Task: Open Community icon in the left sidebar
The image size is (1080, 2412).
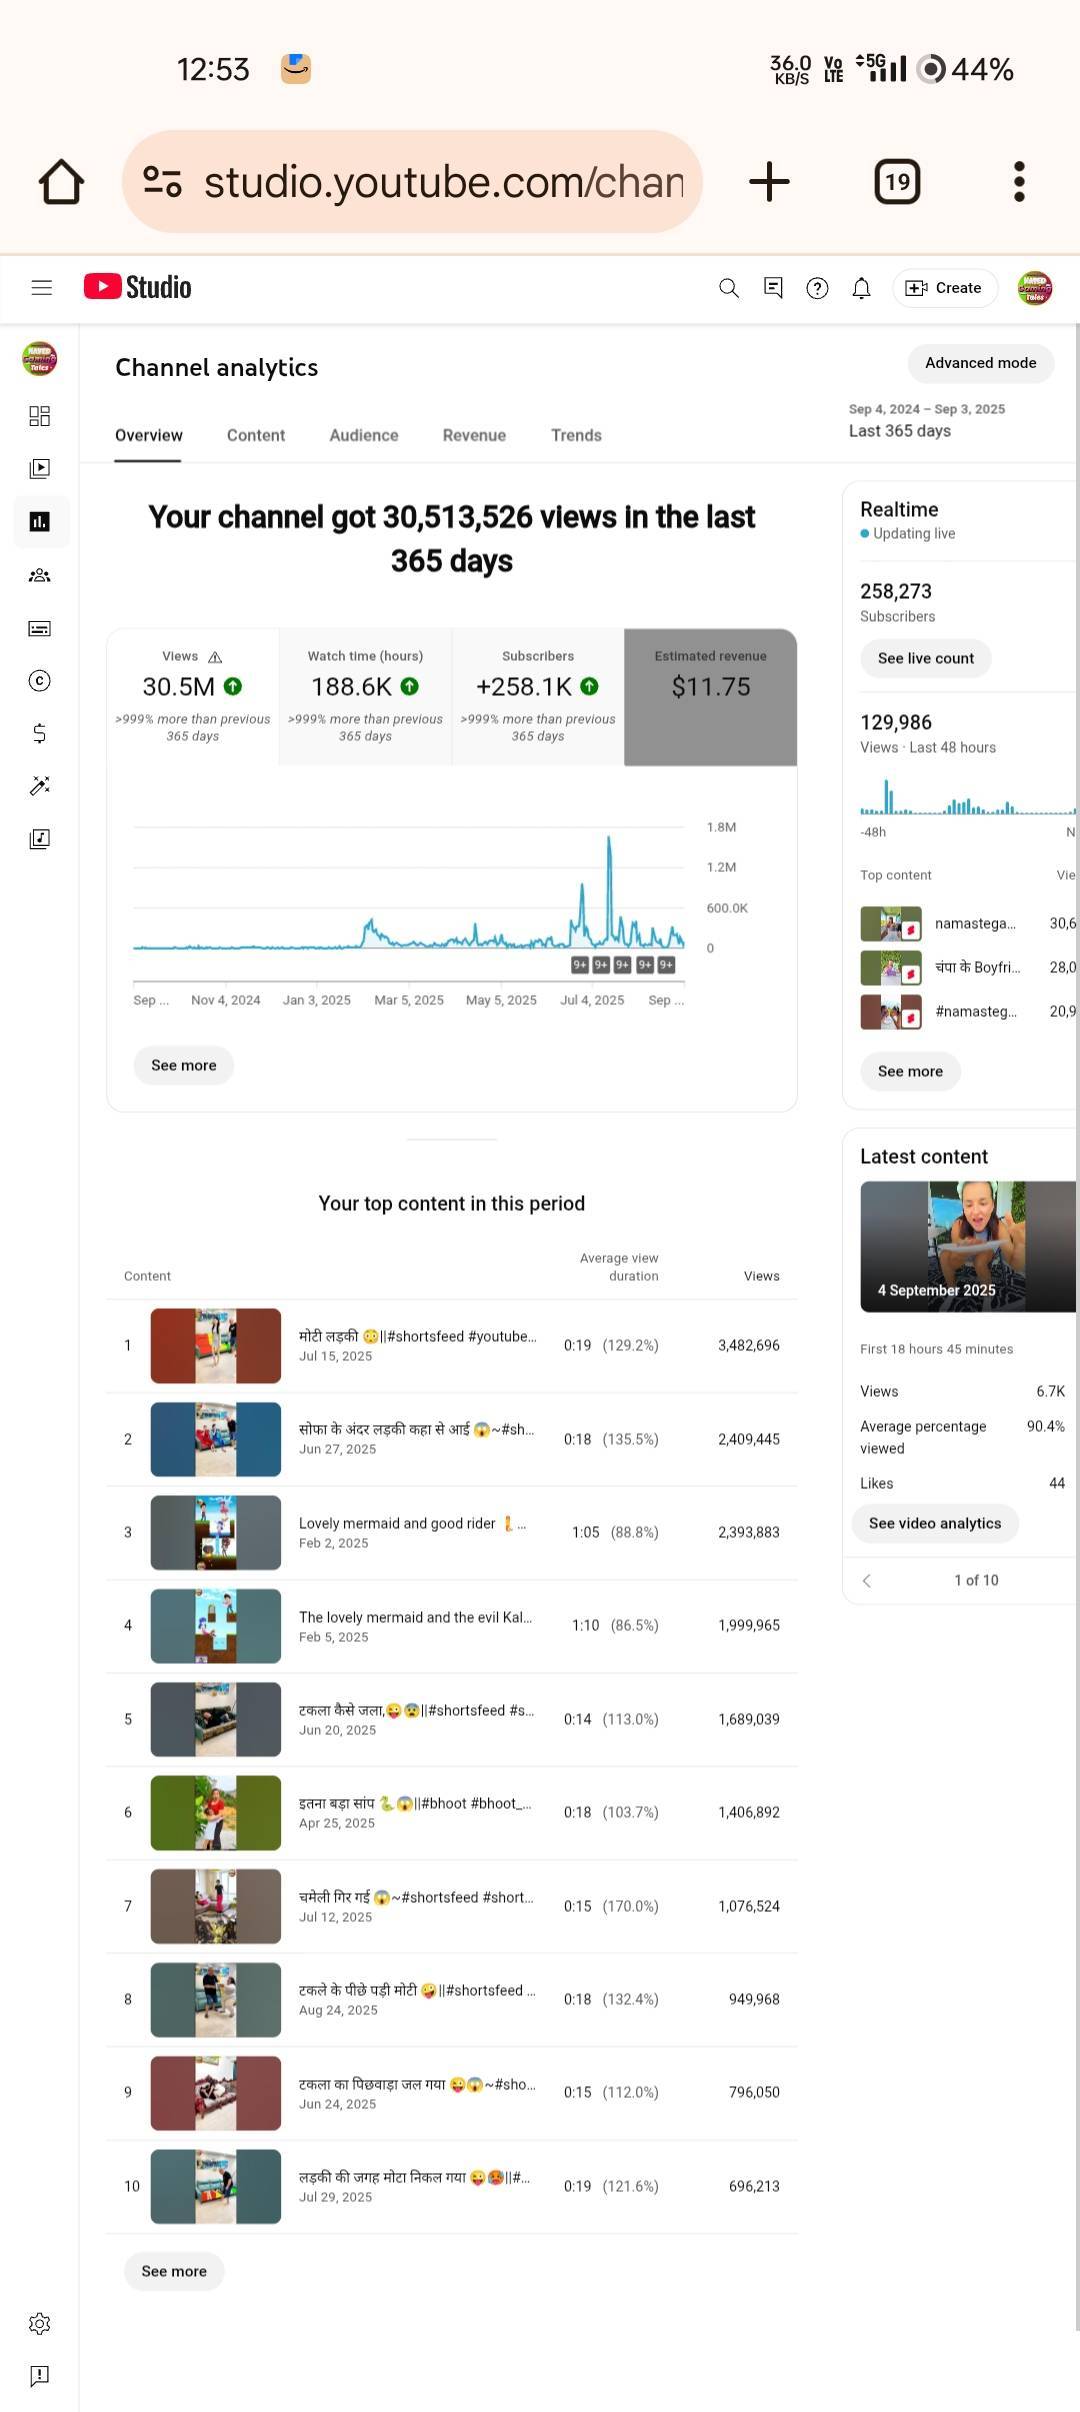Action: coord(40,575)
